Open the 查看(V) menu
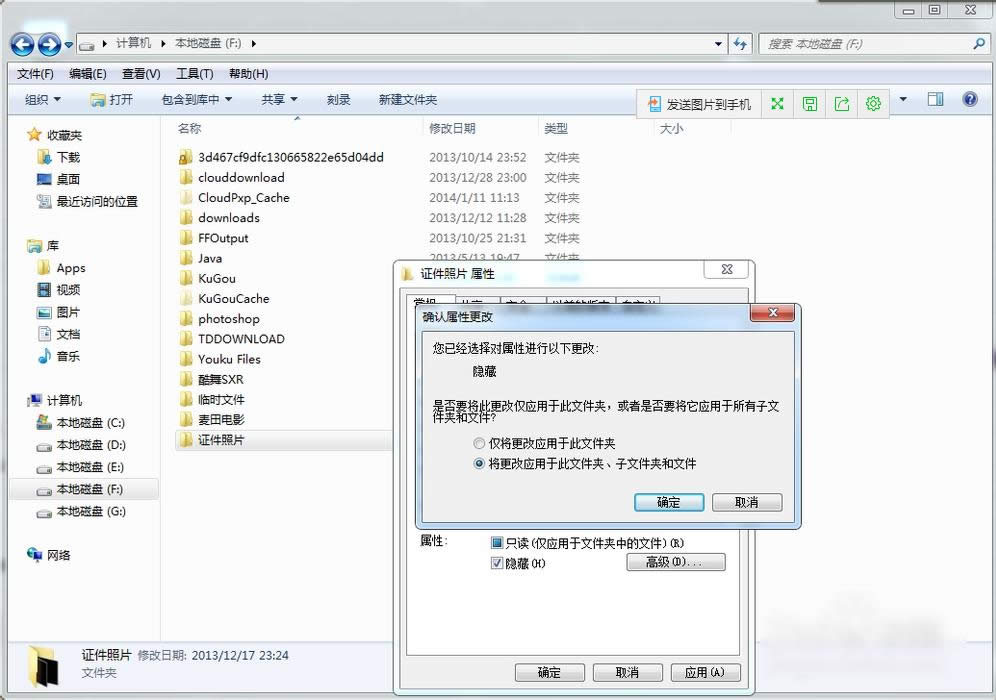The height and width of the screenshot is (700, 996). [141, 74]
